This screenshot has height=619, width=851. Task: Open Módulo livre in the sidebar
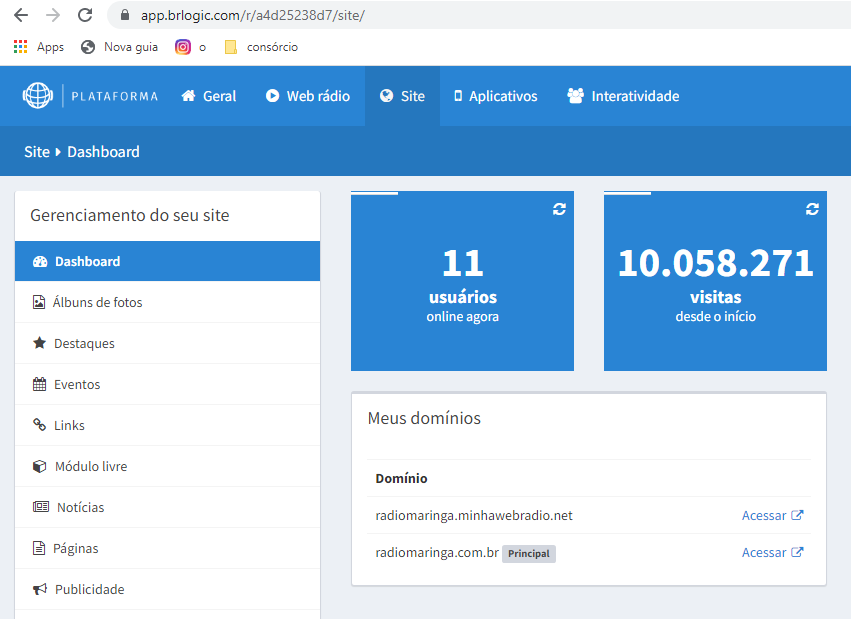[x=168, y=466]
